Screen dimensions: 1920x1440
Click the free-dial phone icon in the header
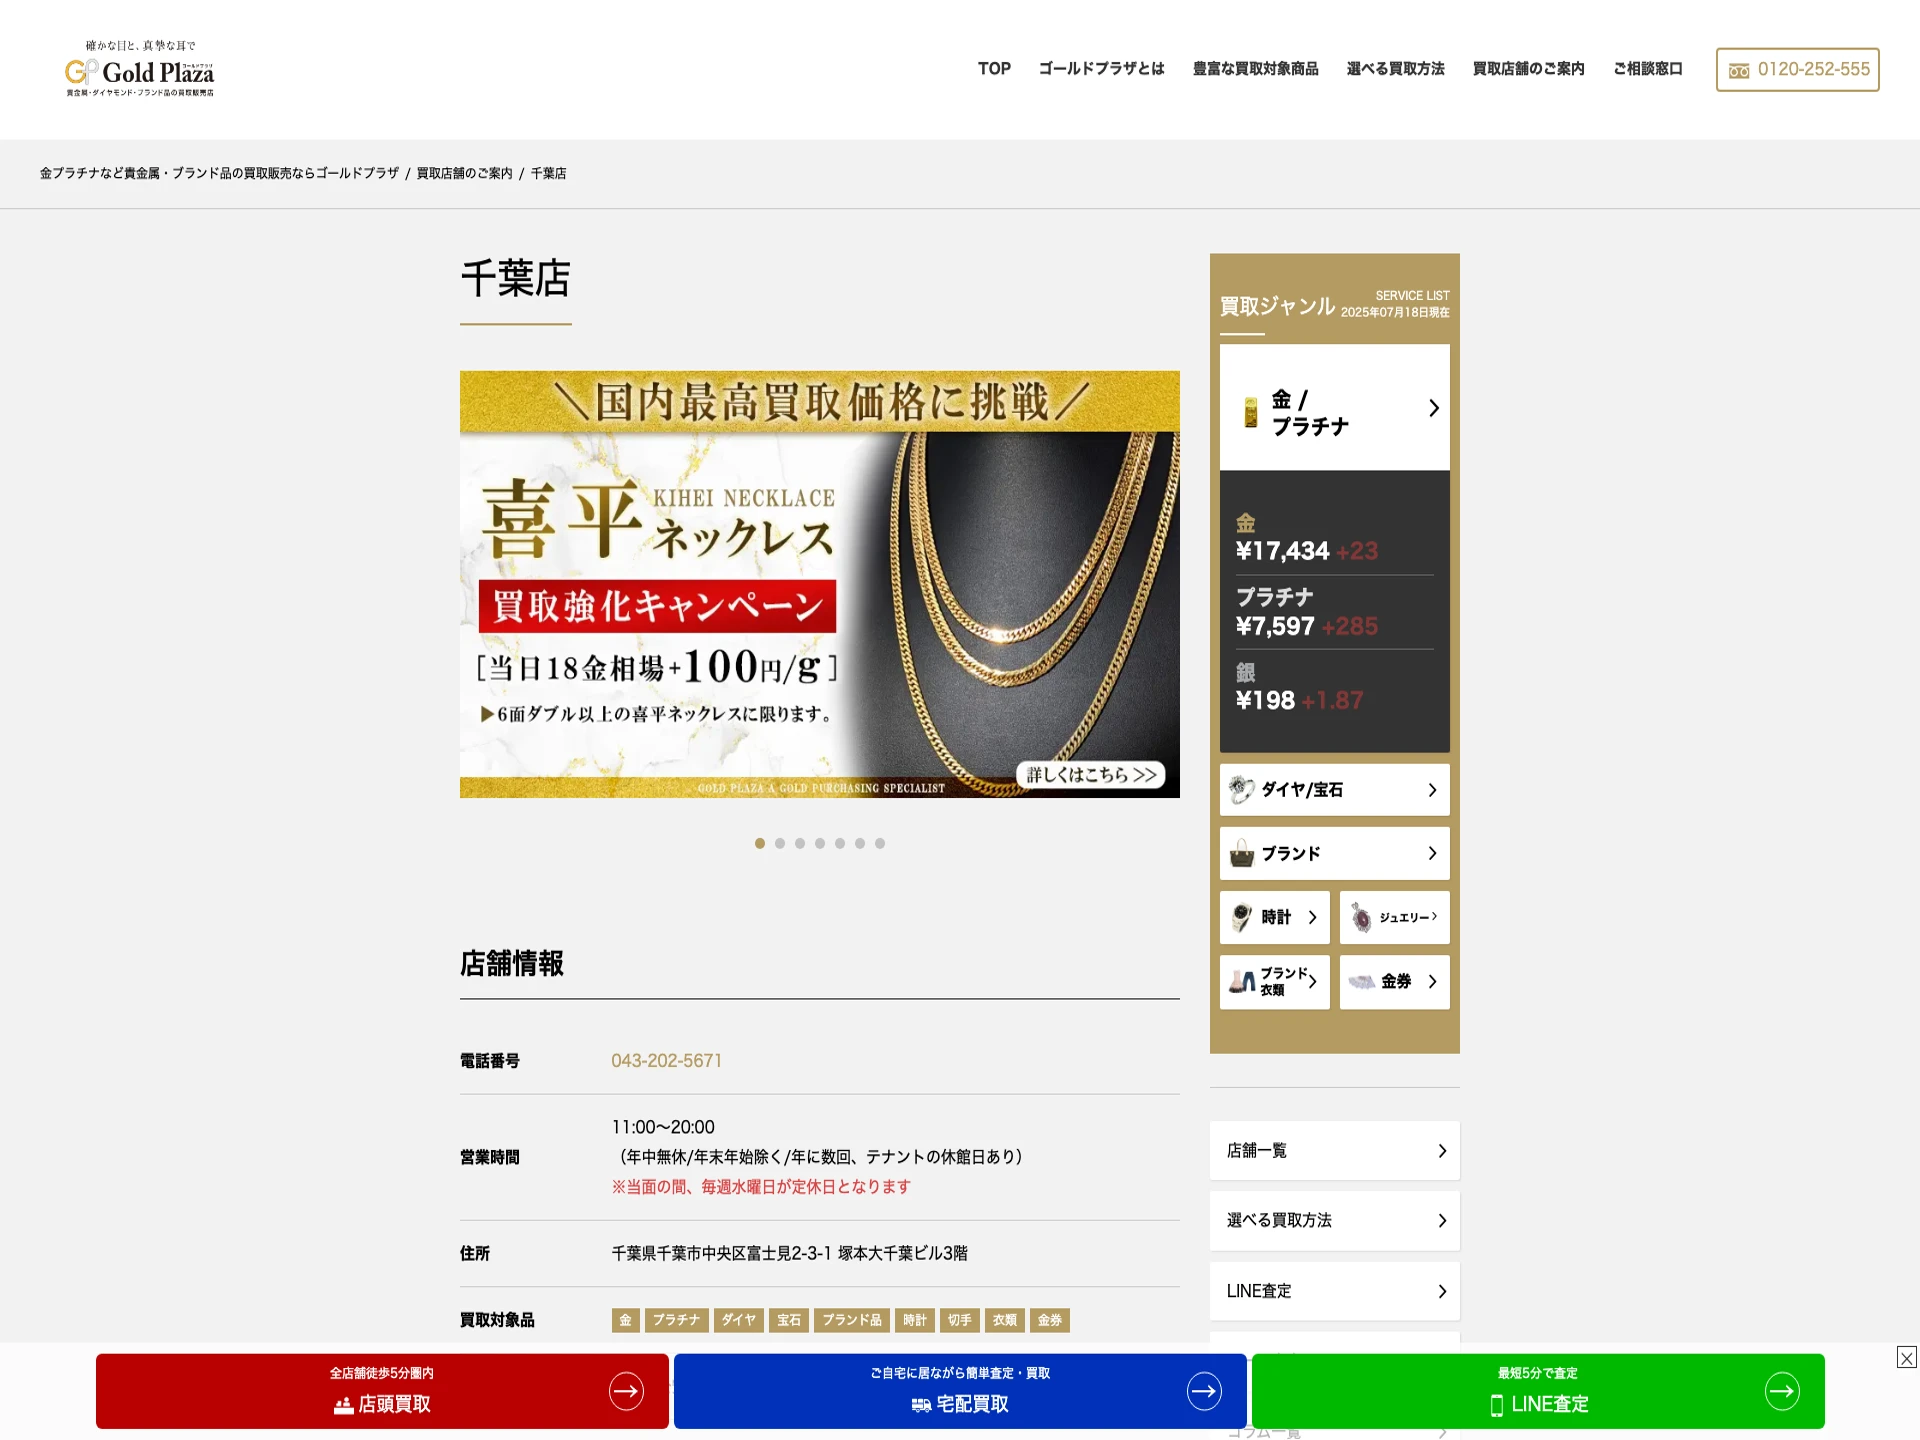[x=1739, y=71]
